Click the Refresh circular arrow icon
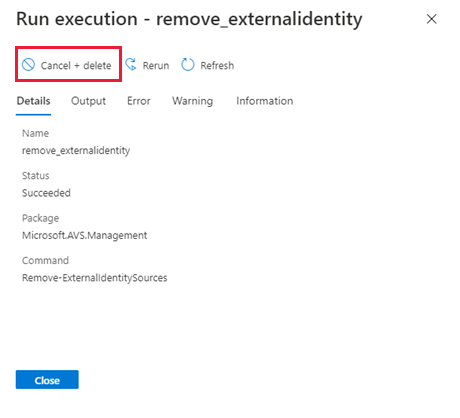Image resolution: width=460 pixels, height=418 pixels. click(x=188, y=65)
